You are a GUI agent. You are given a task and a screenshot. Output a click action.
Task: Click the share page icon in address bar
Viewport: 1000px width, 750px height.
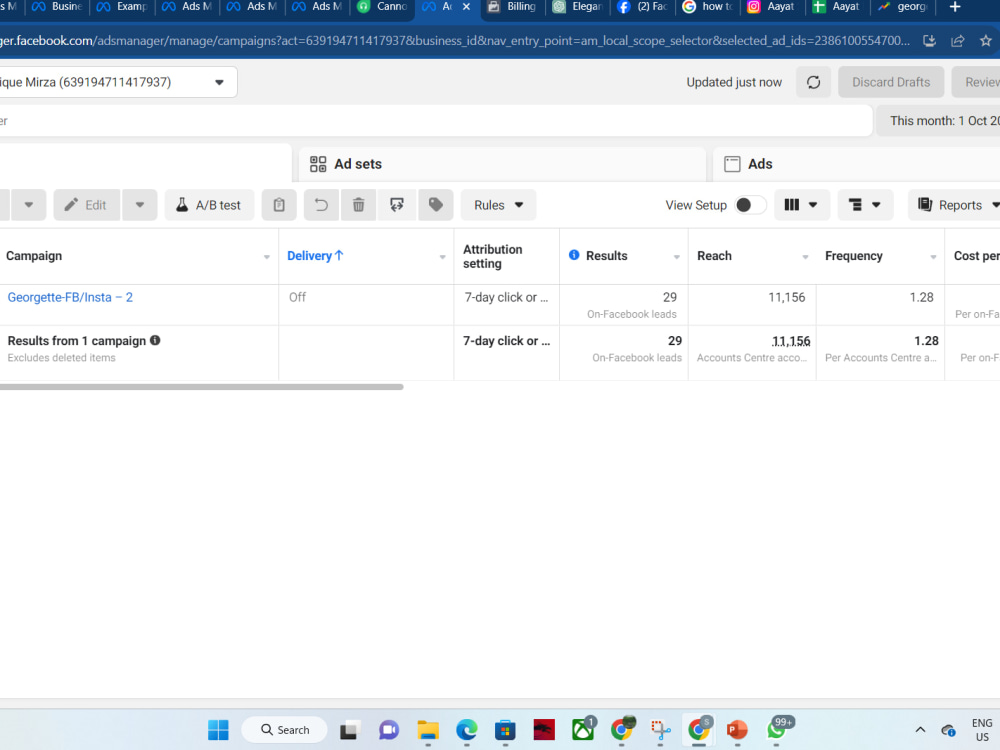(958, 41)
